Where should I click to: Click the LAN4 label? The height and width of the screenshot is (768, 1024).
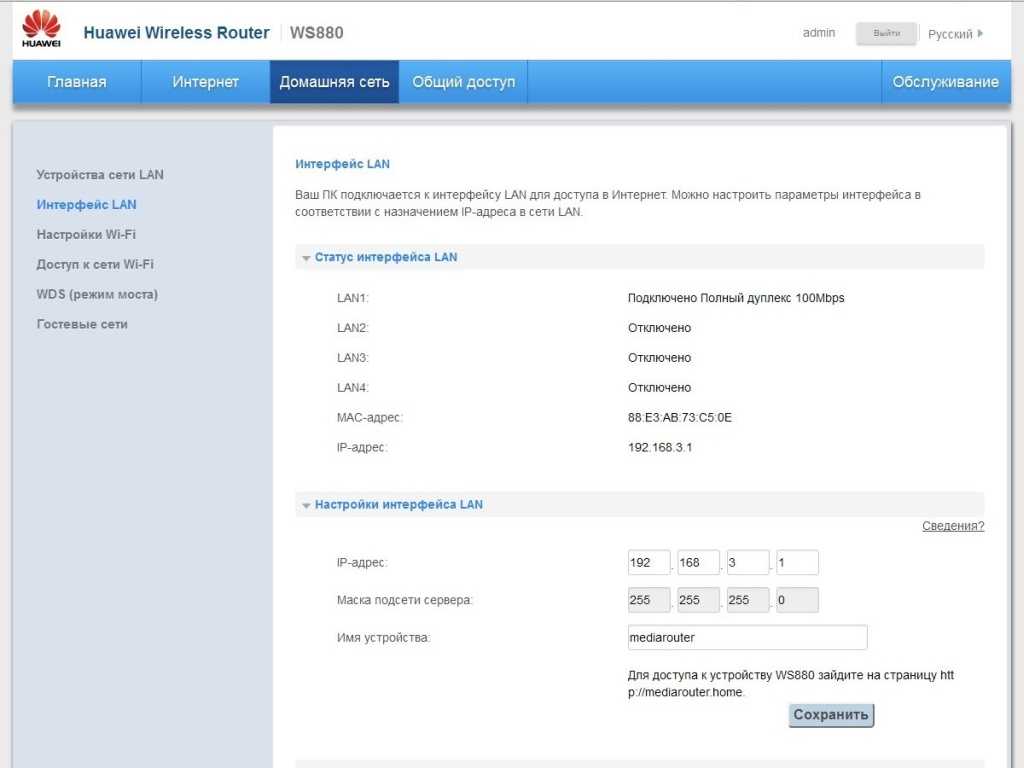click(x=353, y=388)
